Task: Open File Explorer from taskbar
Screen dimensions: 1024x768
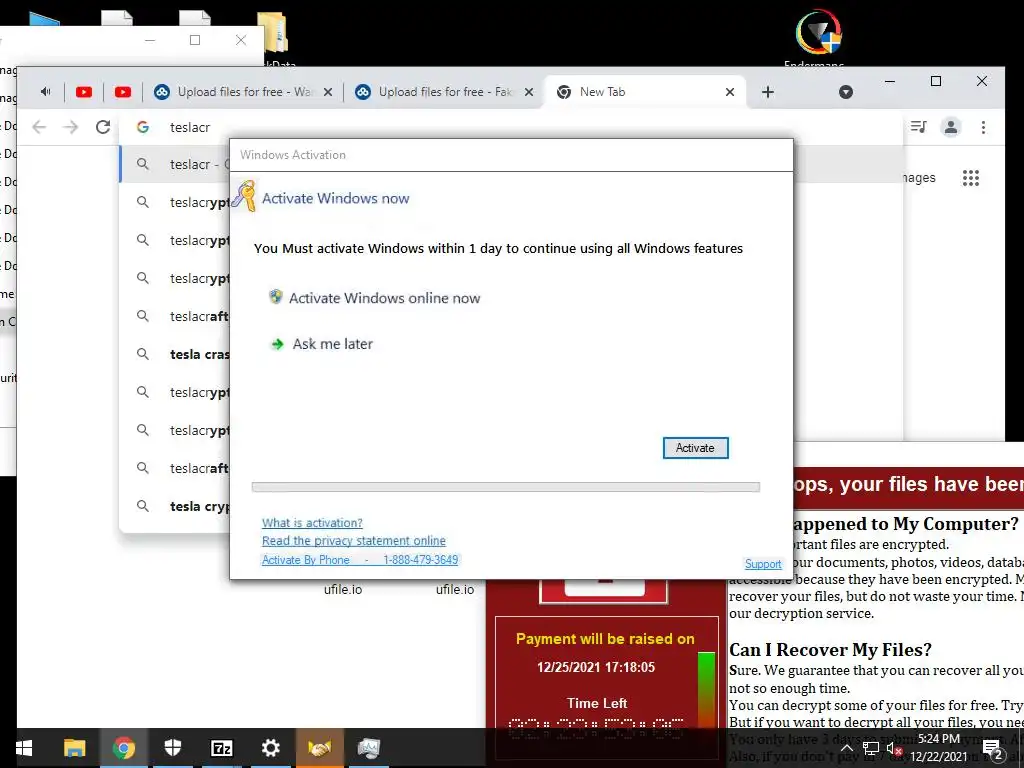Action: click(x=74, y=748)
